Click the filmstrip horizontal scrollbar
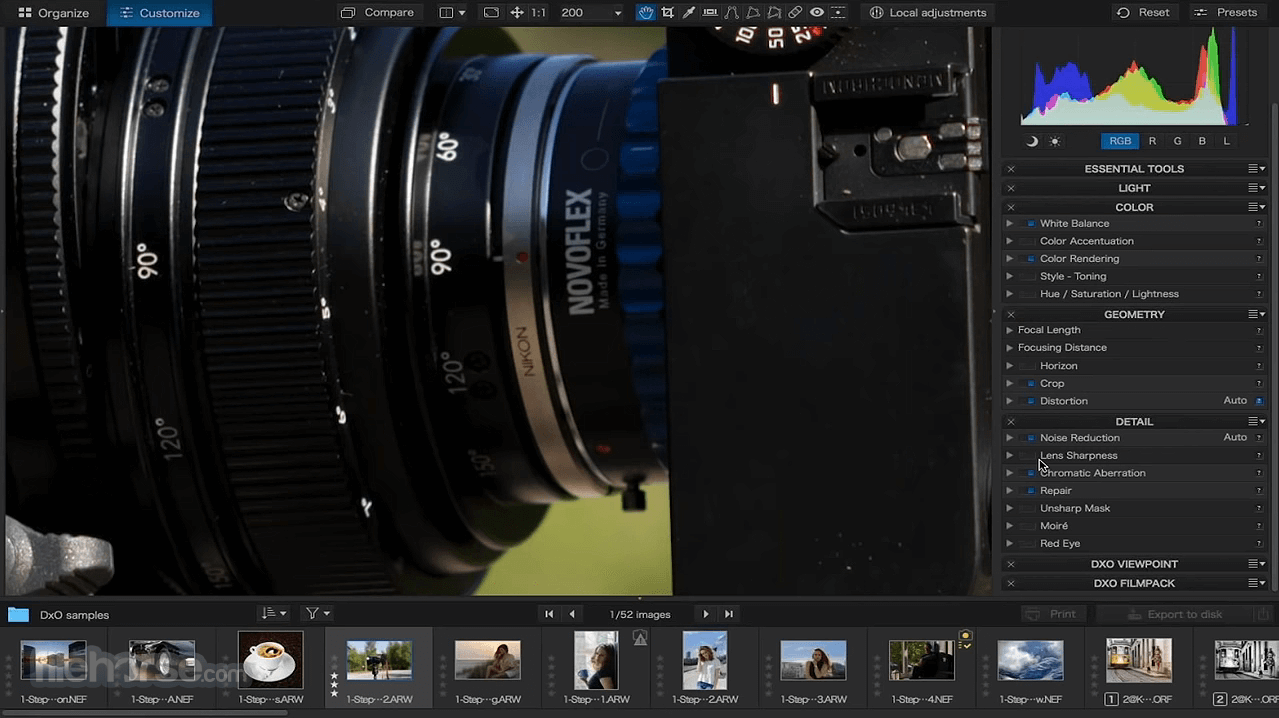The width and height of the screenshot is (1279, 718). pyautogui.click(x=145, y=712)
